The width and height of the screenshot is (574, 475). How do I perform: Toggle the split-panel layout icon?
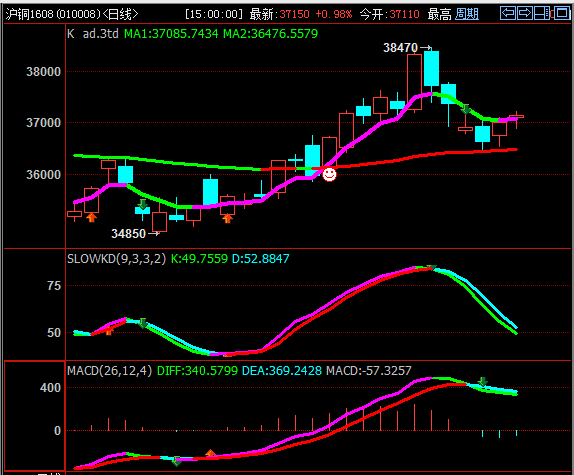point(542,13)
